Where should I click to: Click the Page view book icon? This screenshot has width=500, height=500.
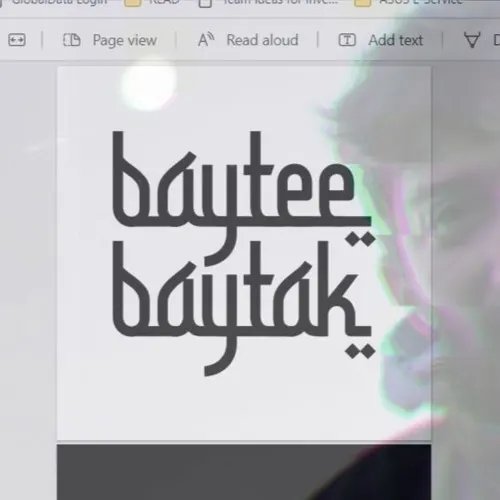click(x=72, y=40)
